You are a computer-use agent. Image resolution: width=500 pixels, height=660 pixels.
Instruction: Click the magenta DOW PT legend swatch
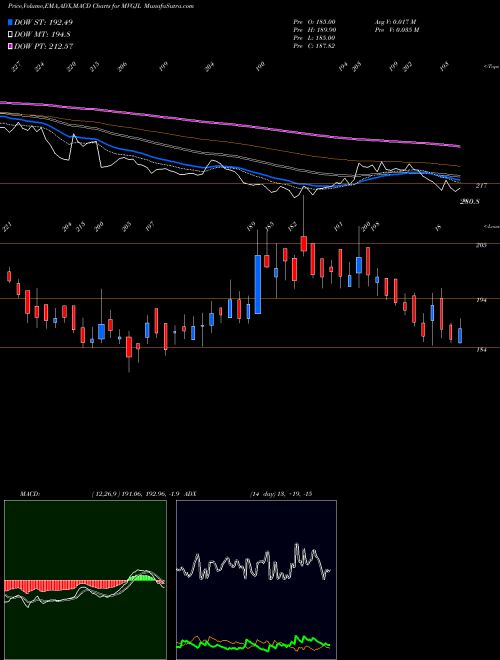[x=10, y=46]
